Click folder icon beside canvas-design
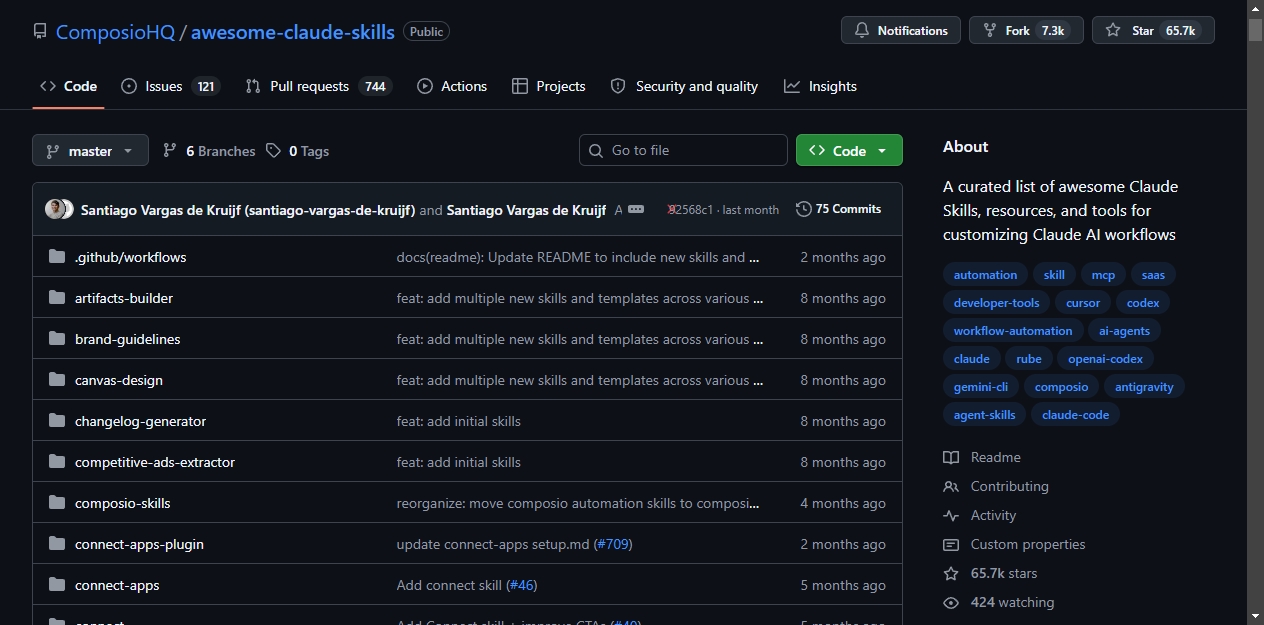 tap(57, 380)
